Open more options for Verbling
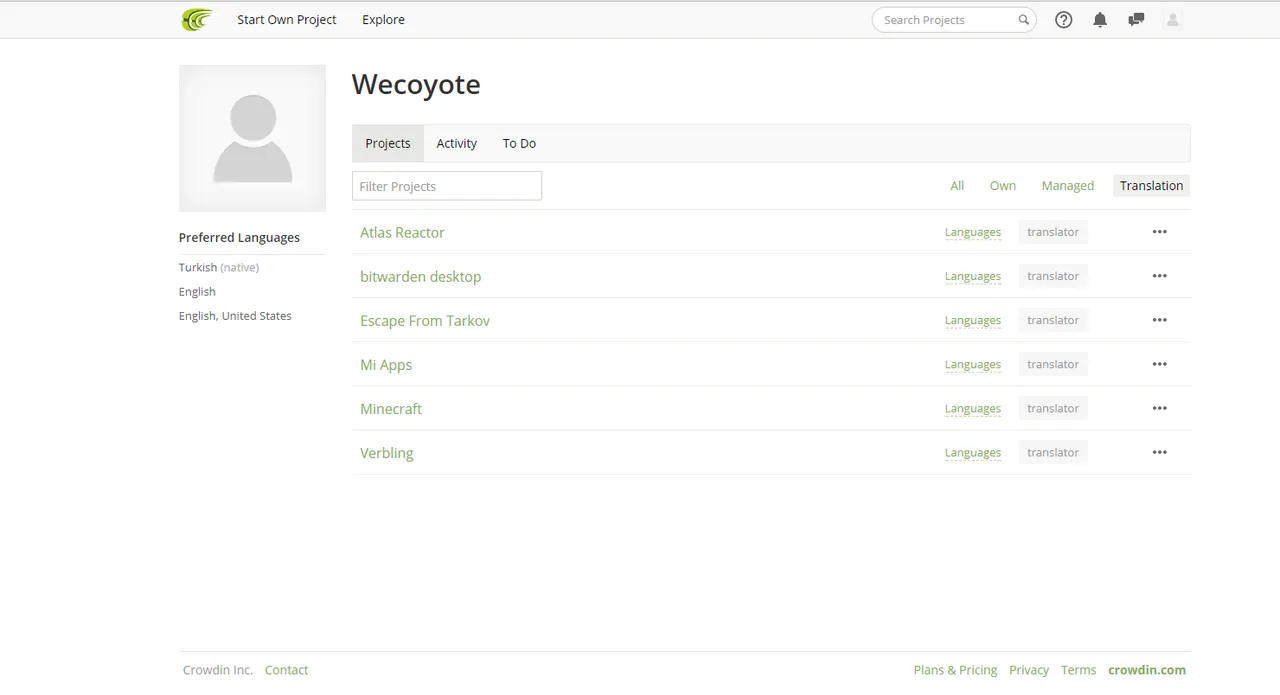This screenshot has height=695, width=1280. 1159,452
